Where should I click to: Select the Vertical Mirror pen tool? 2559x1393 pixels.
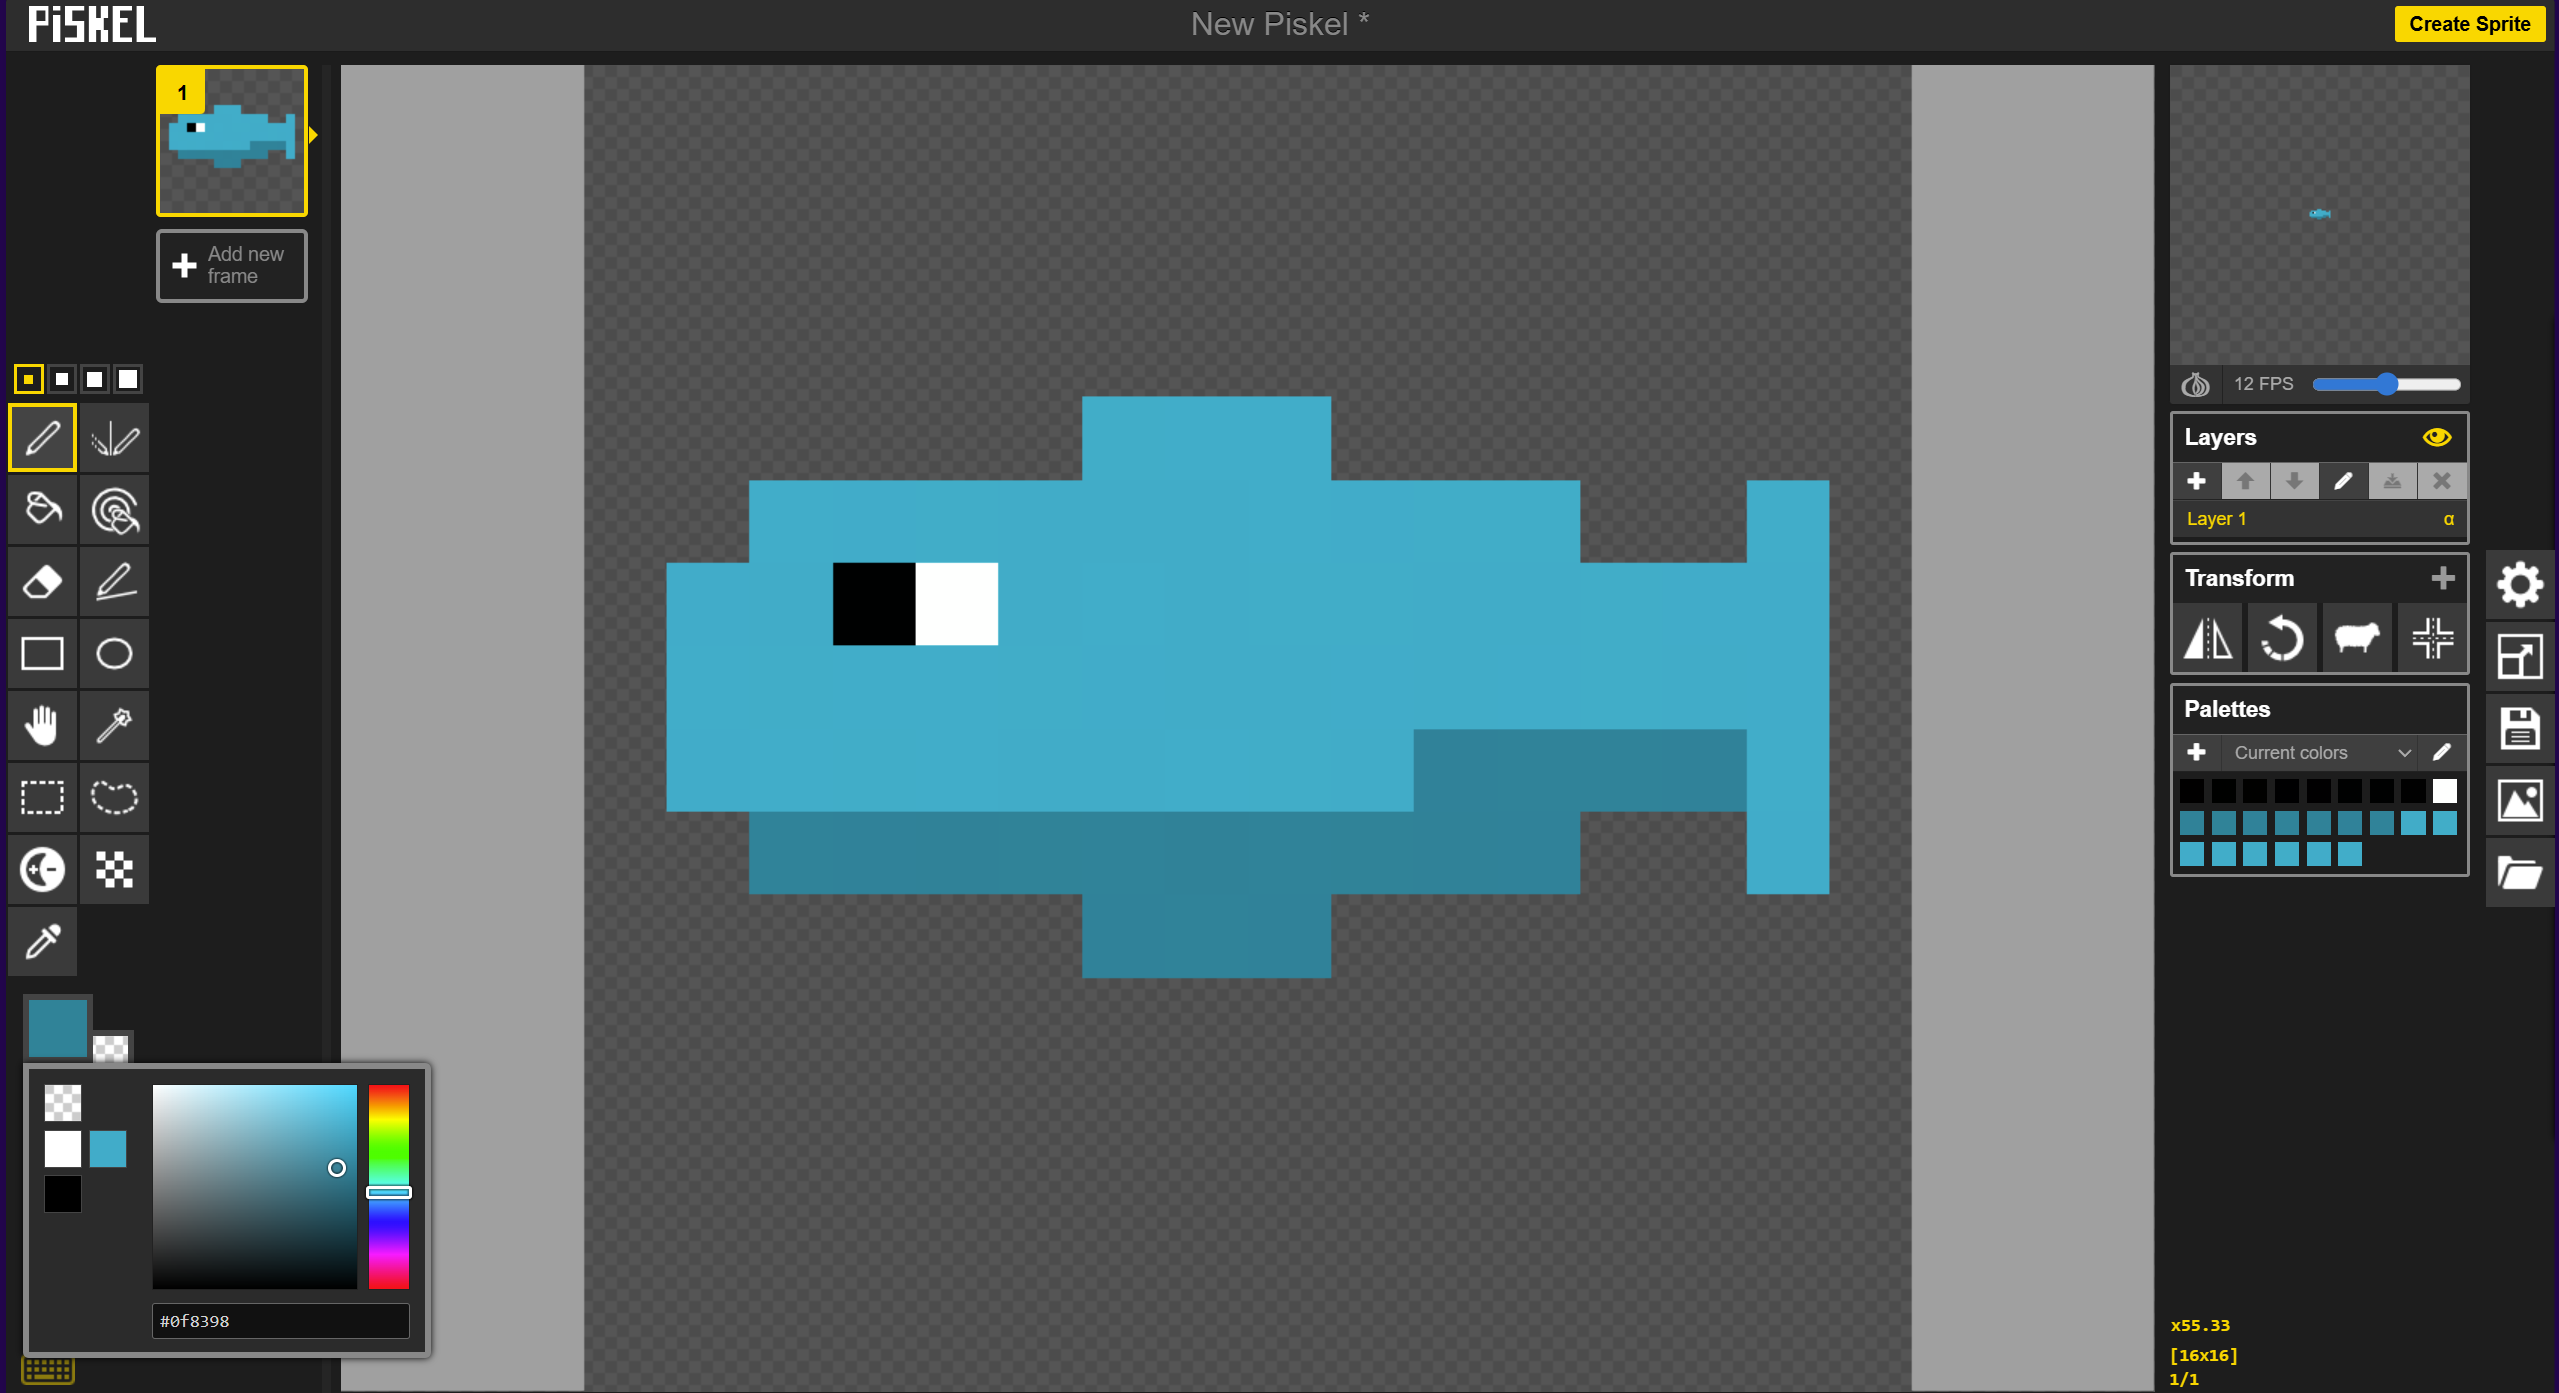(114, 437)
